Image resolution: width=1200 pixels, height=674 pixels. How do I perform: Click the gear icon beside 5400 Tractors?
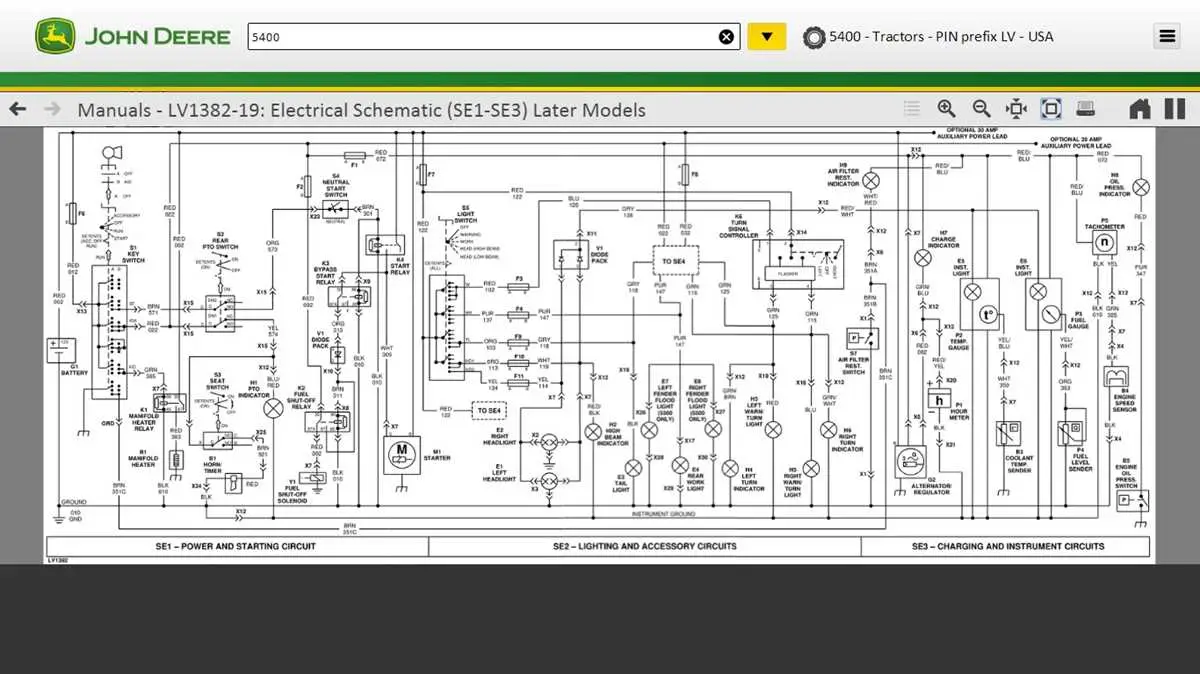tap(814, 37)
